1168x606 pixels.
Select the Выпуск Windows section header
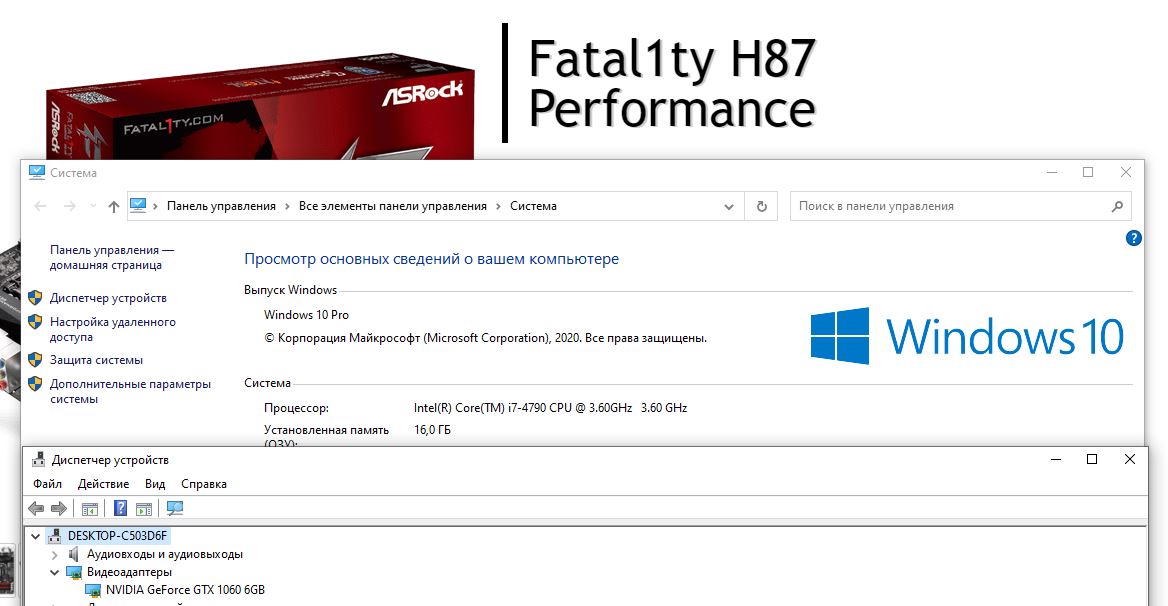pyautogui.click(x=291, y=290)
